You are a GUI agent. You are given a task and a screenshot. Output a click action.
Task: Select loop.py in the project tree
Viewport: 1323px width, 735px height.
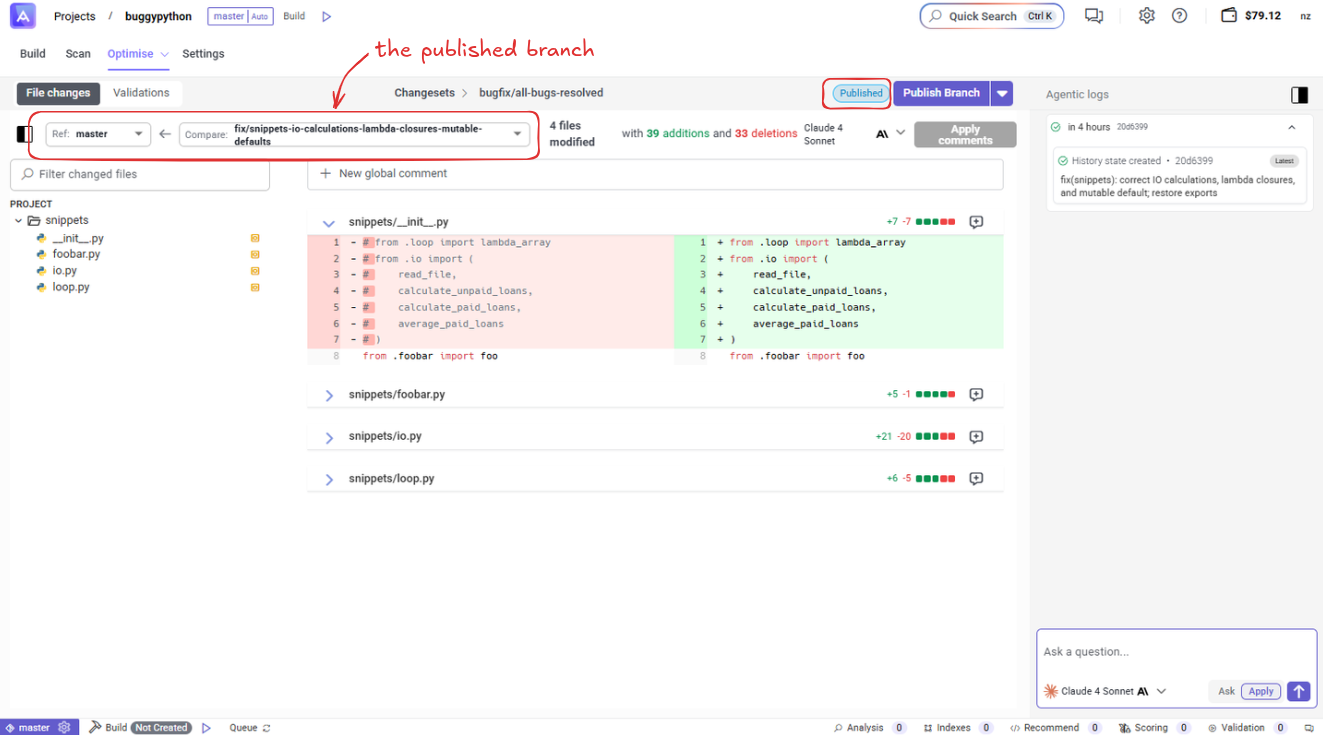click(x=71, y=287)
